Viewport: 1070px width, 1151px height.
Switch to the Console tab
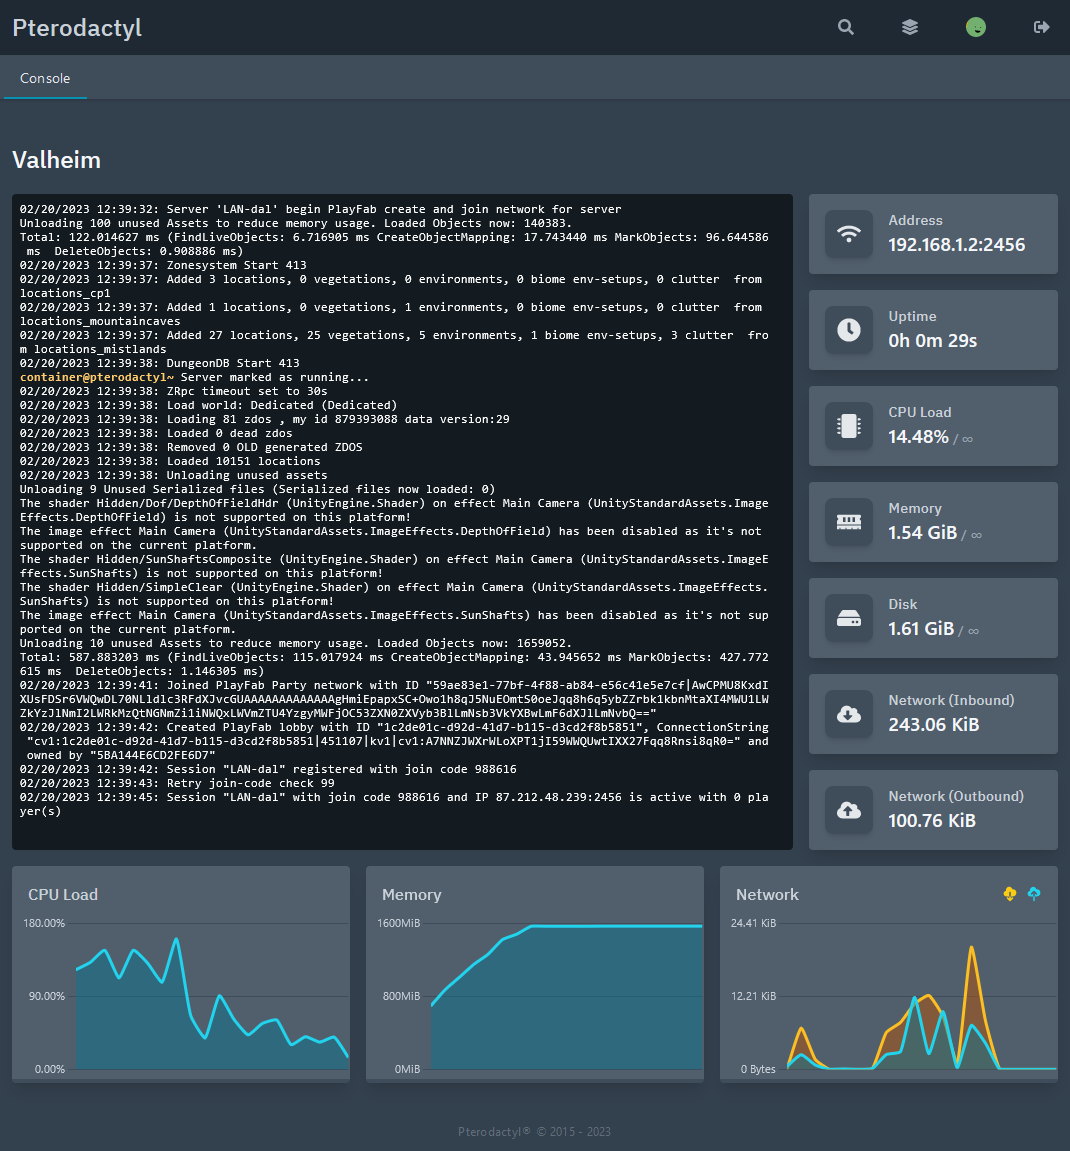tap(45, 78)
